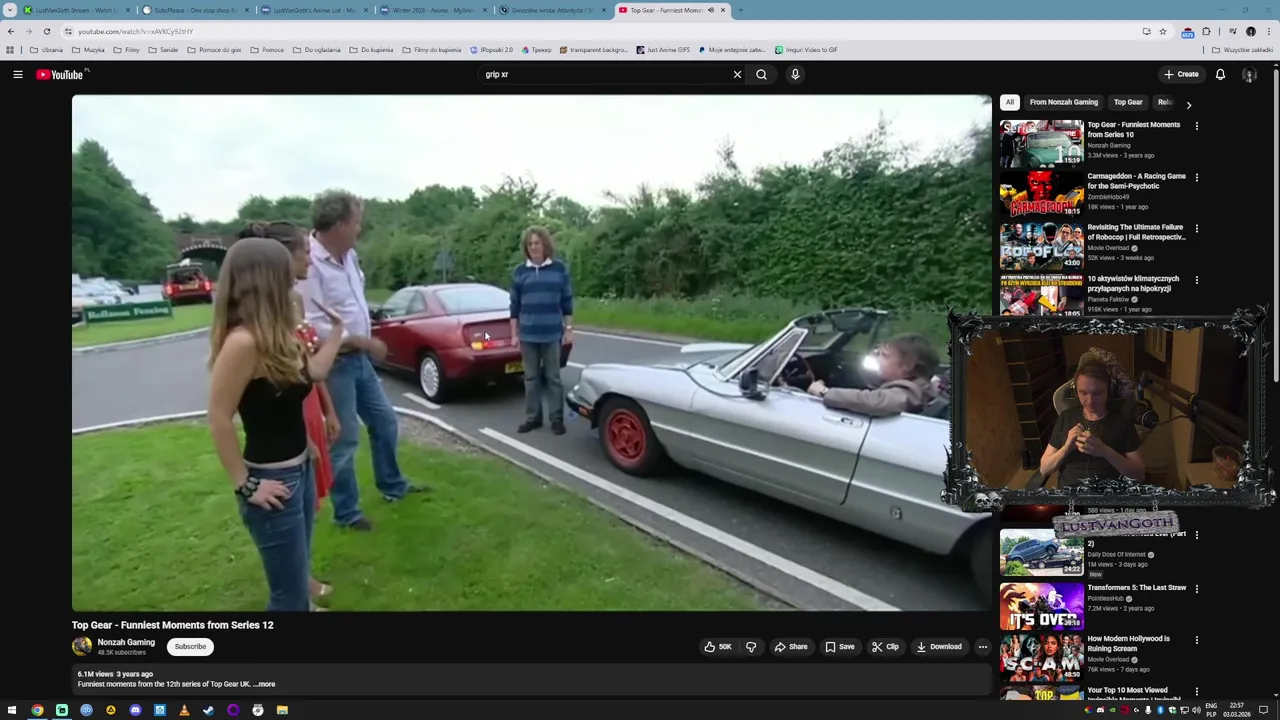Screen dimensions: 1280x720
Task: Open the Nonzah Gaming channel name link
Action: pos(126,642)
